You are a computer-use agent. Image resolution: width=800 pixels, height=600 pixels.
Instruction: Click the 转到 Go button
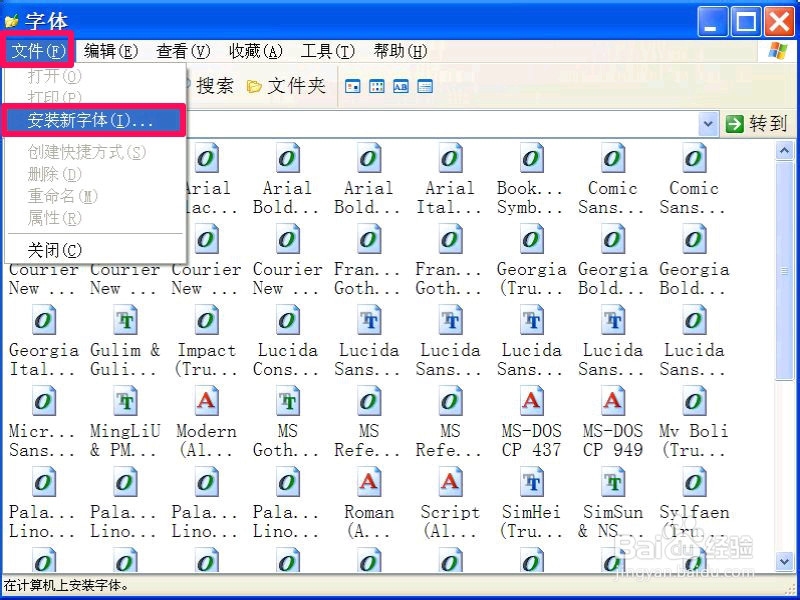[x=757, y=124]
